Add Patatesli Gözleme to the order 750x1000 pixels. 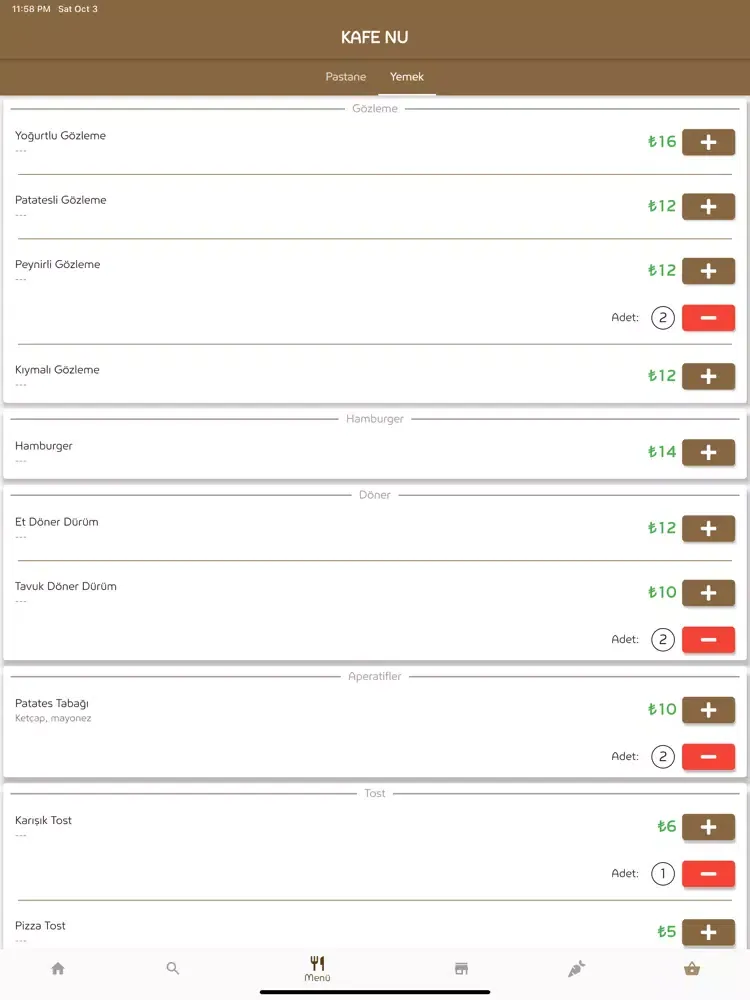coord(708,206)
